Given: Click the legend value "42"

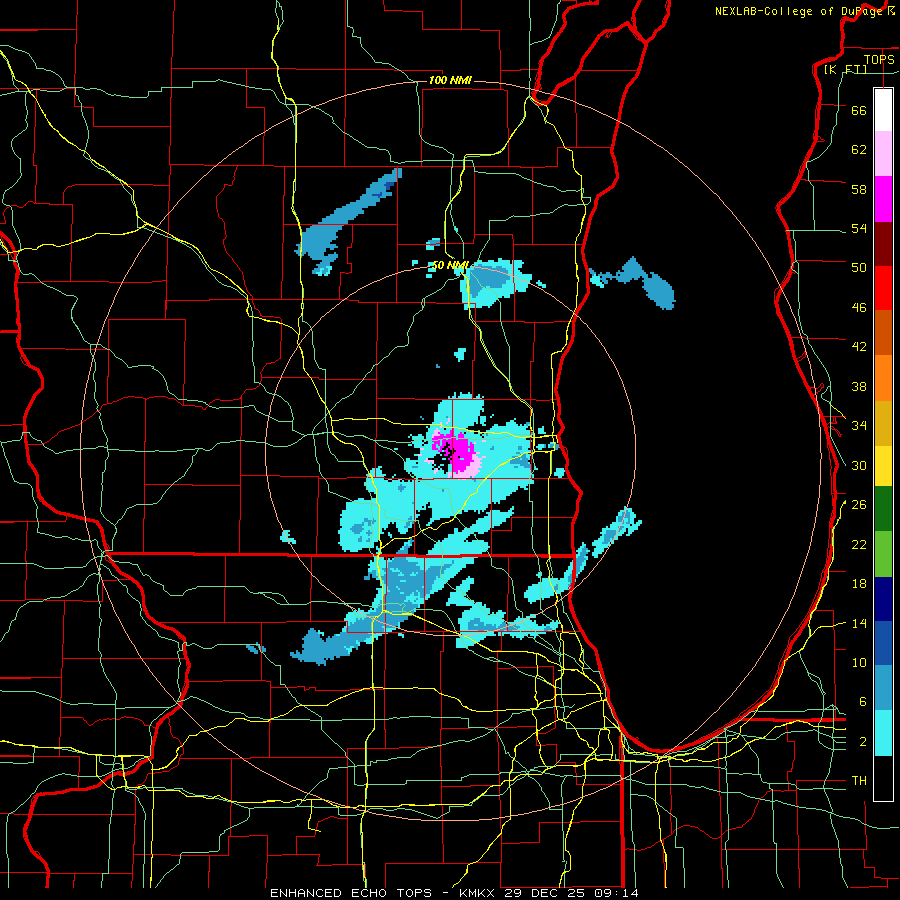Looking at the screenshot, I should [x=859, y=347].
